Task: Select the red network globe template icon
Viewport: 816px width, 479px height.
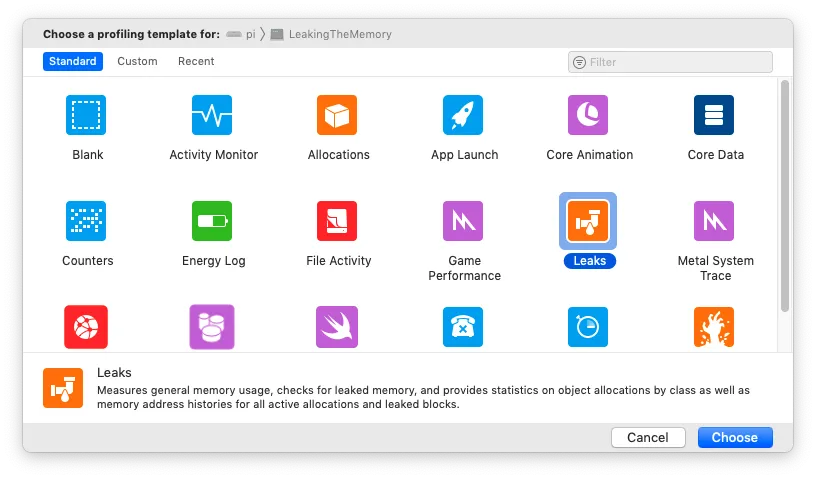Action: pos(86,327)
